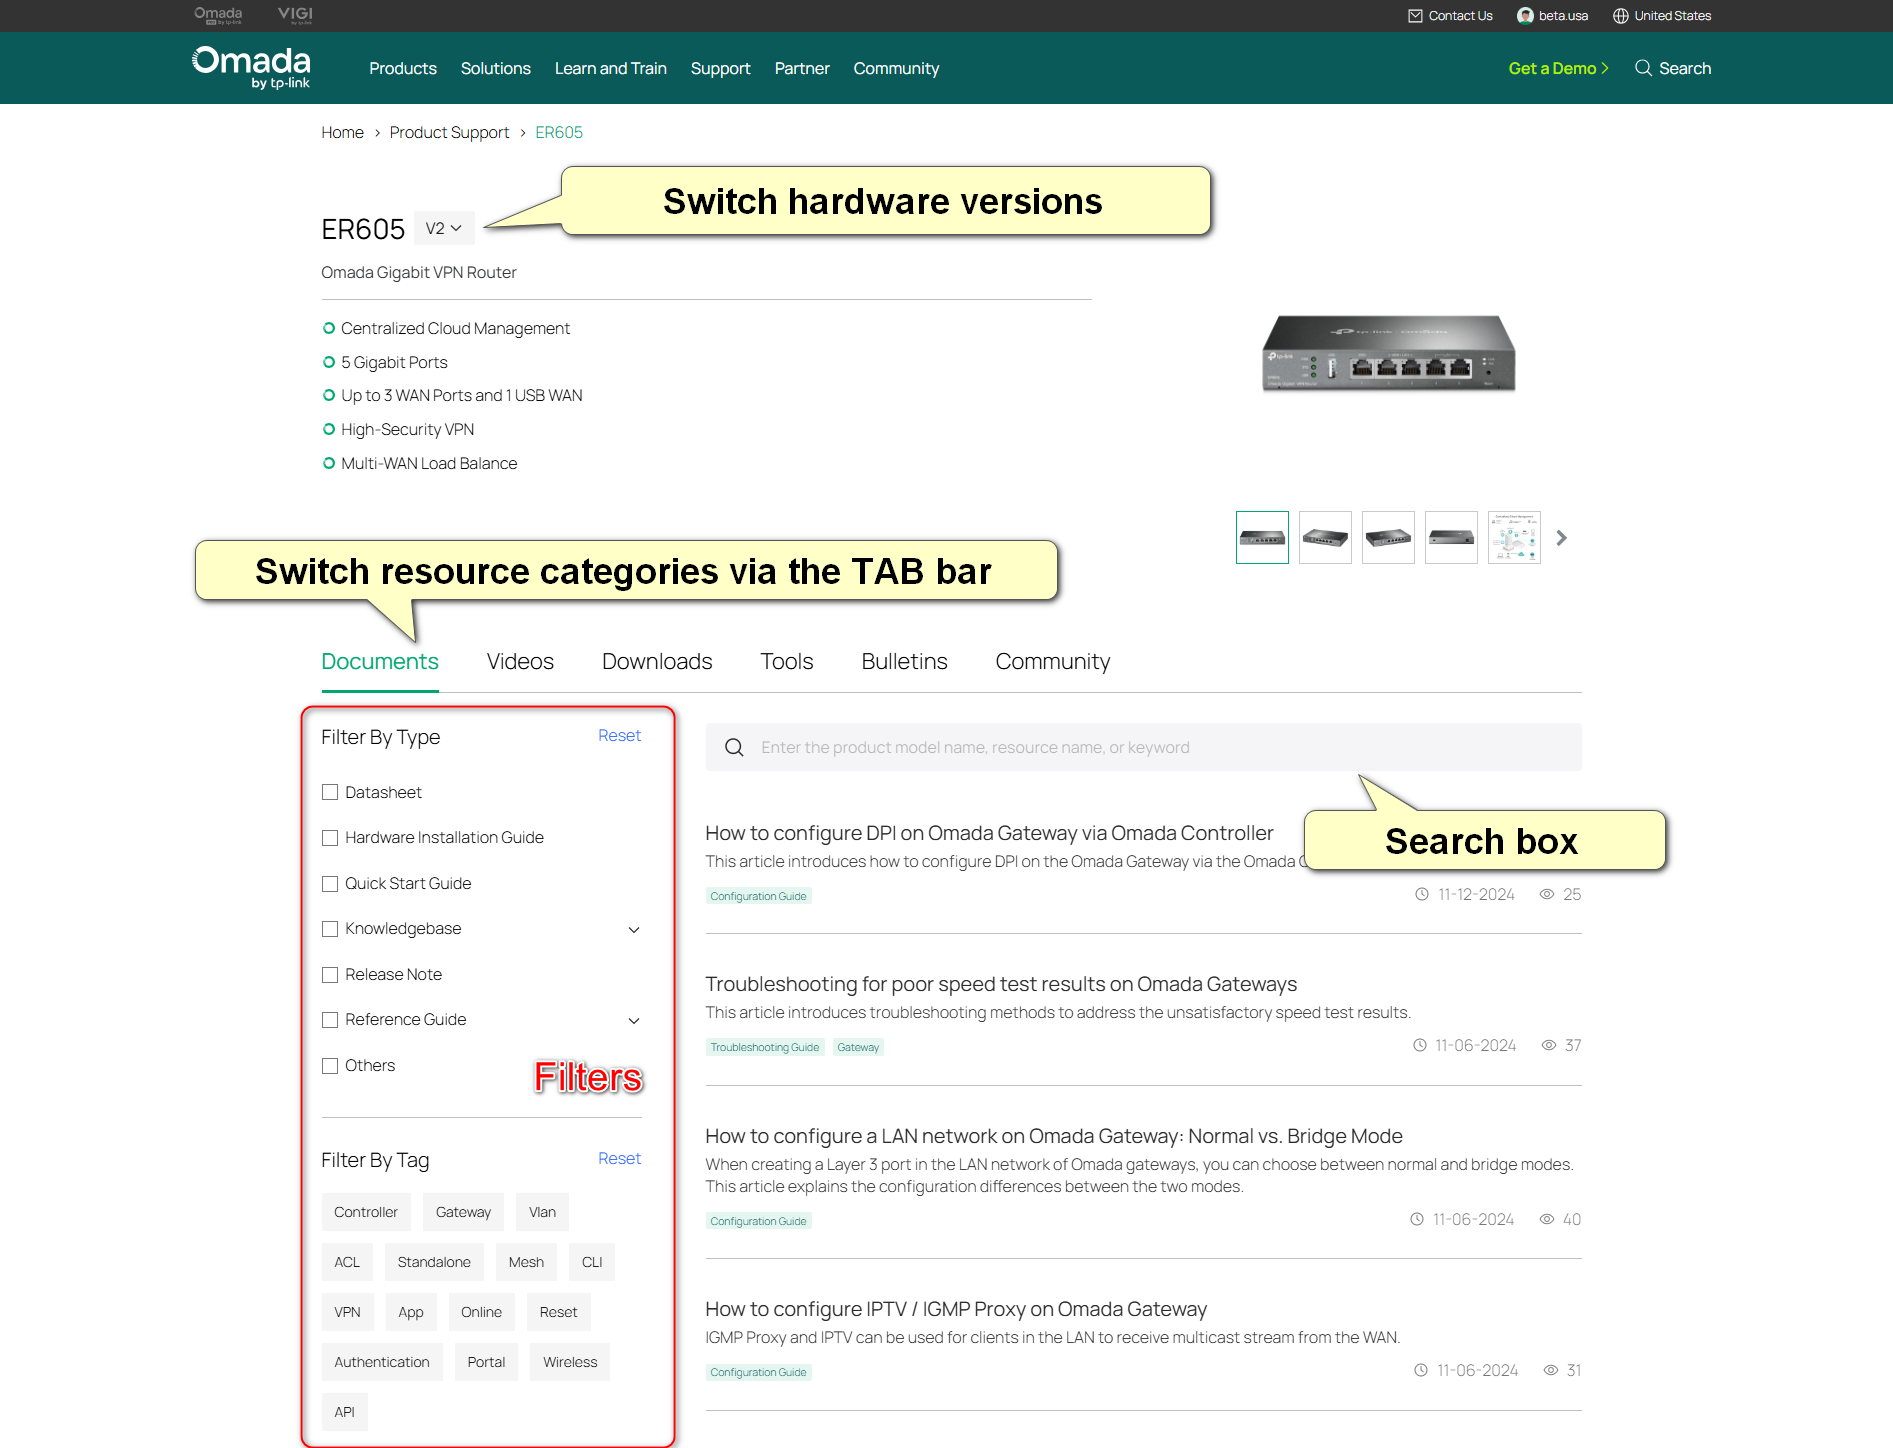Image resolution: width=1893 pixels, height=1448 pixels.
Task: Select the Wireless tag filter
Action: click(x=570, y=1362)
